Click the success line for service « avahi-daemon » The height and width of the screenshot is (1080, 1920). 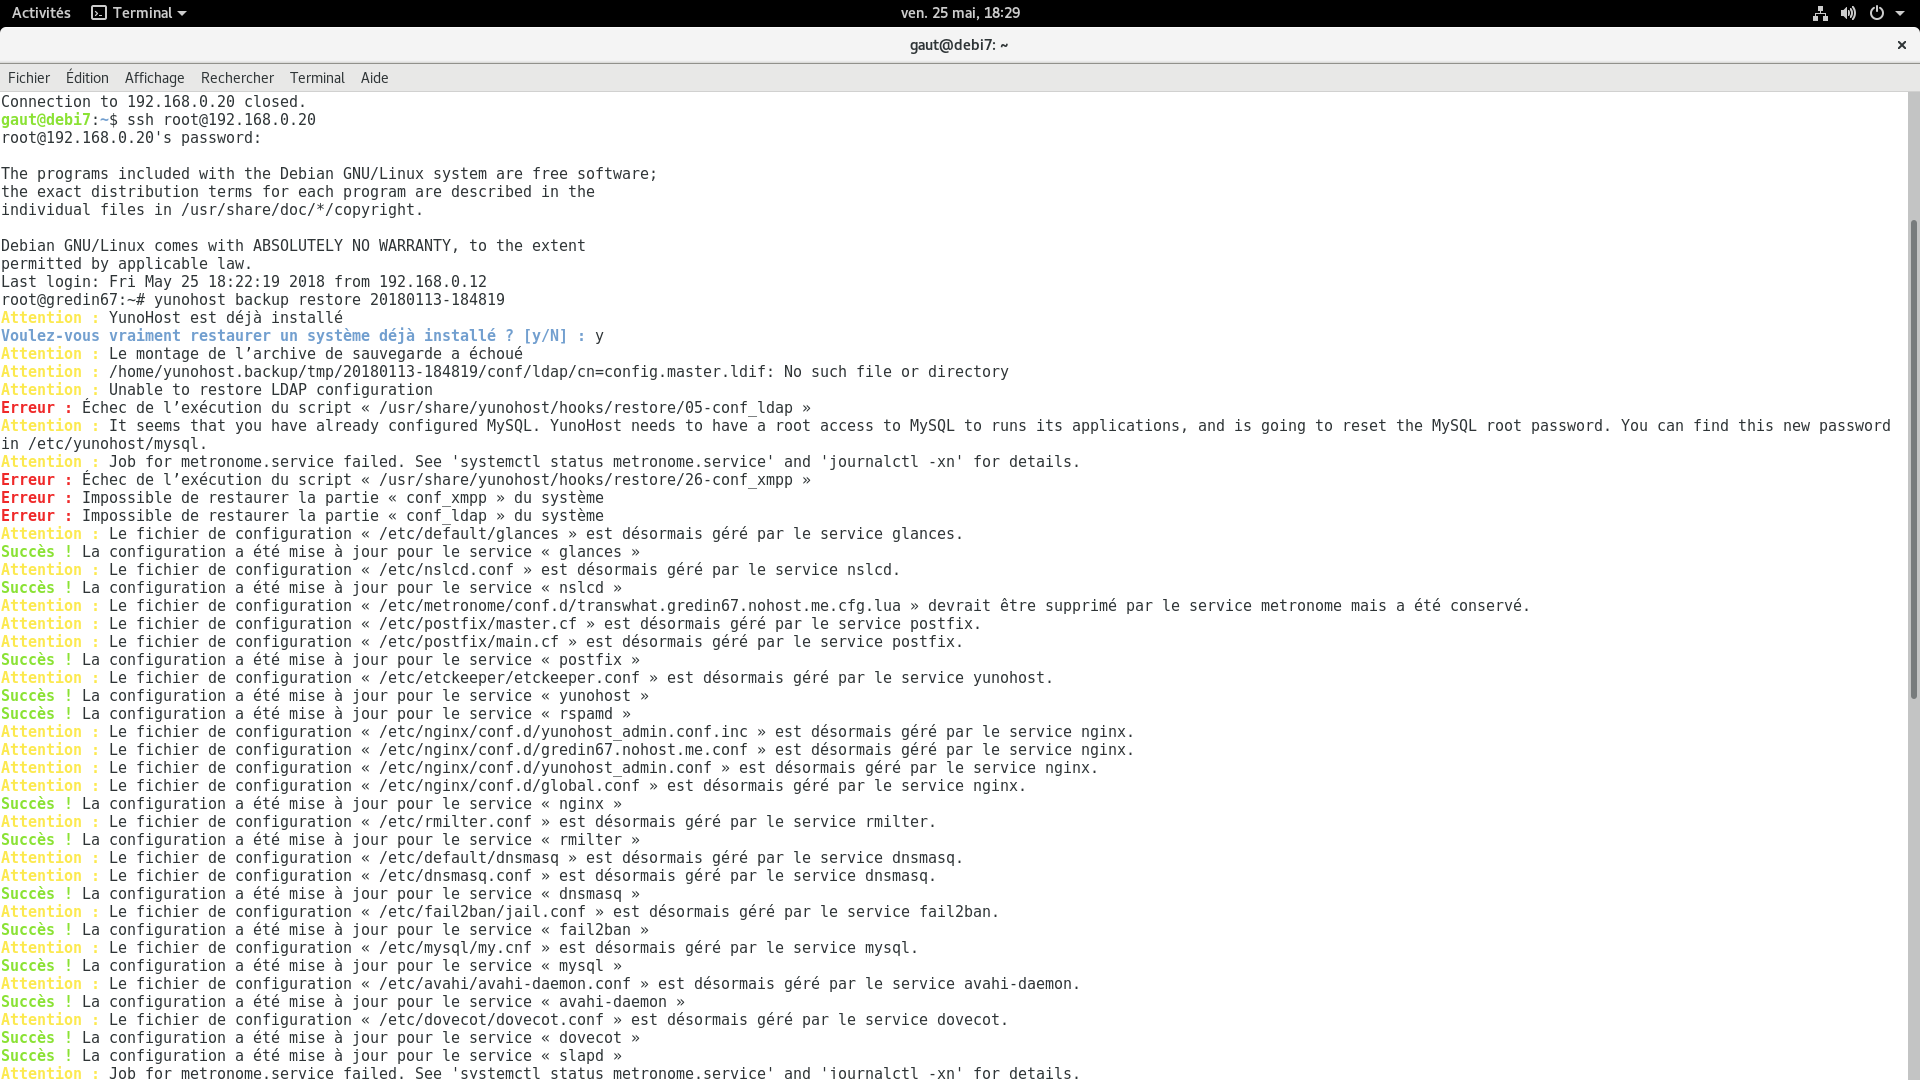coord(343,1002)
